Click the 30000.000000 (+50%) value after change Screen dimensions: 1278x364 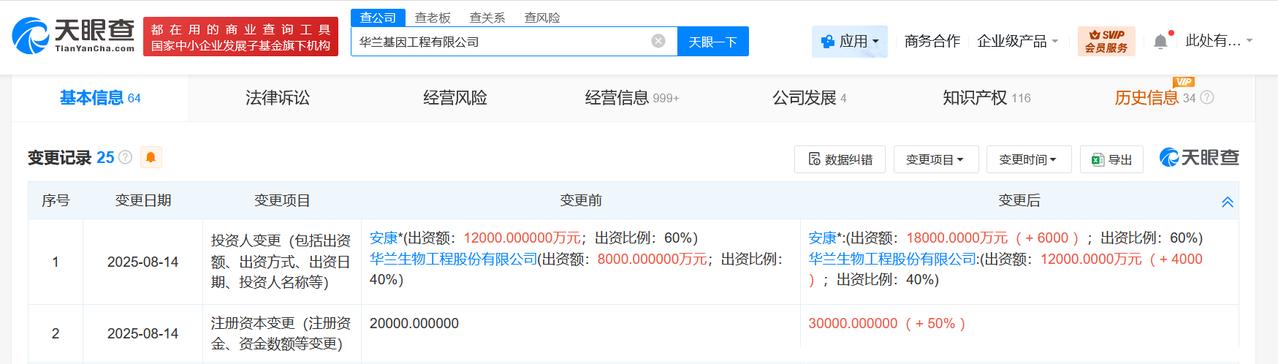tap(887, 323)
